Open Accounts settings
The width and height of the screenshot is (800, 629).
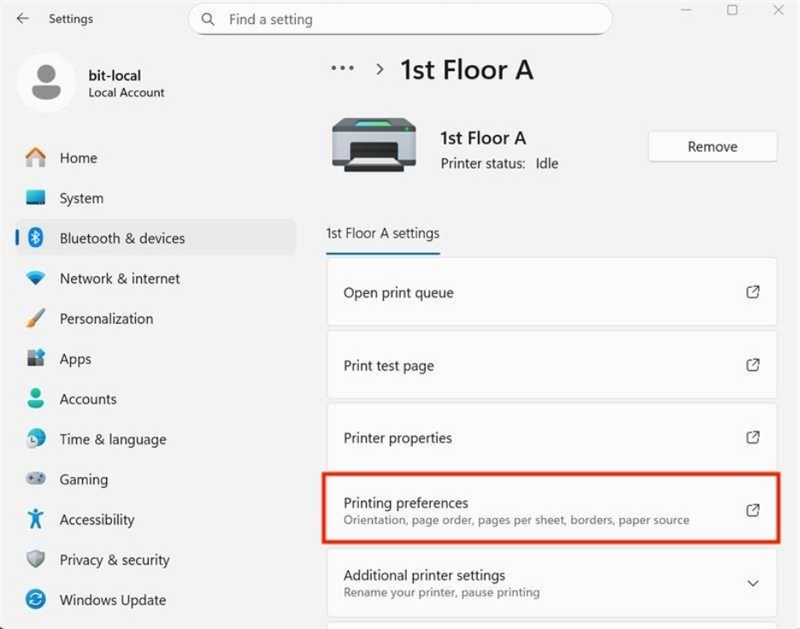156,399
